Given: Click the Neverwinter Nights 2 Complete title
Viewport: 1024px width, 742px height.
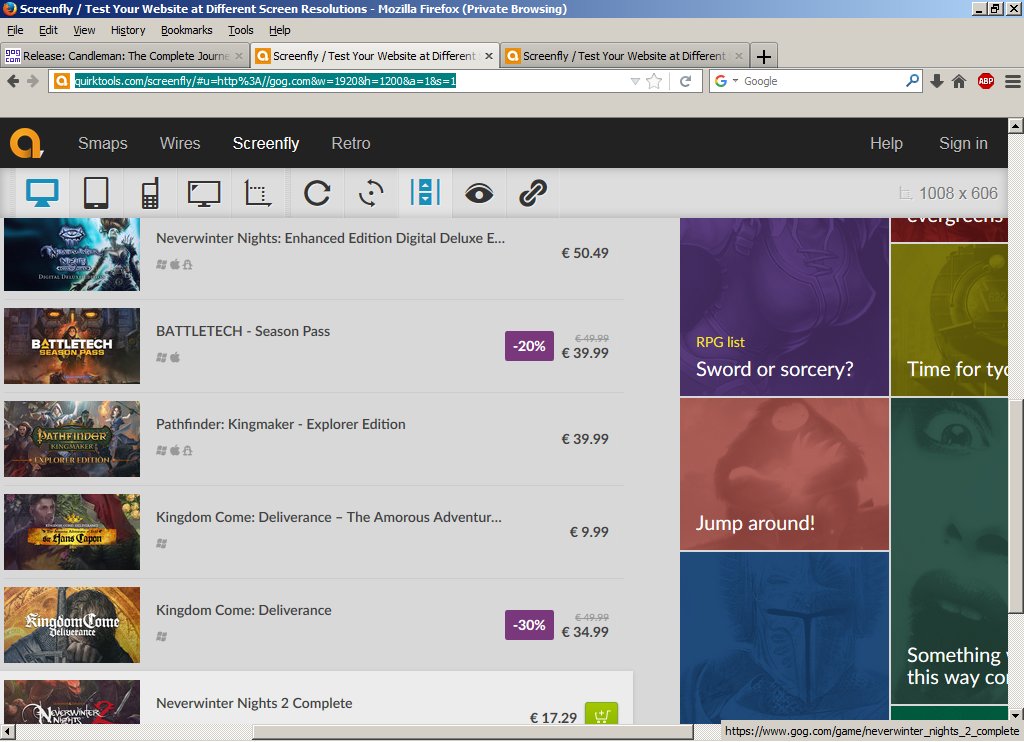Looking at the screenshot, I should click(254, 703).
